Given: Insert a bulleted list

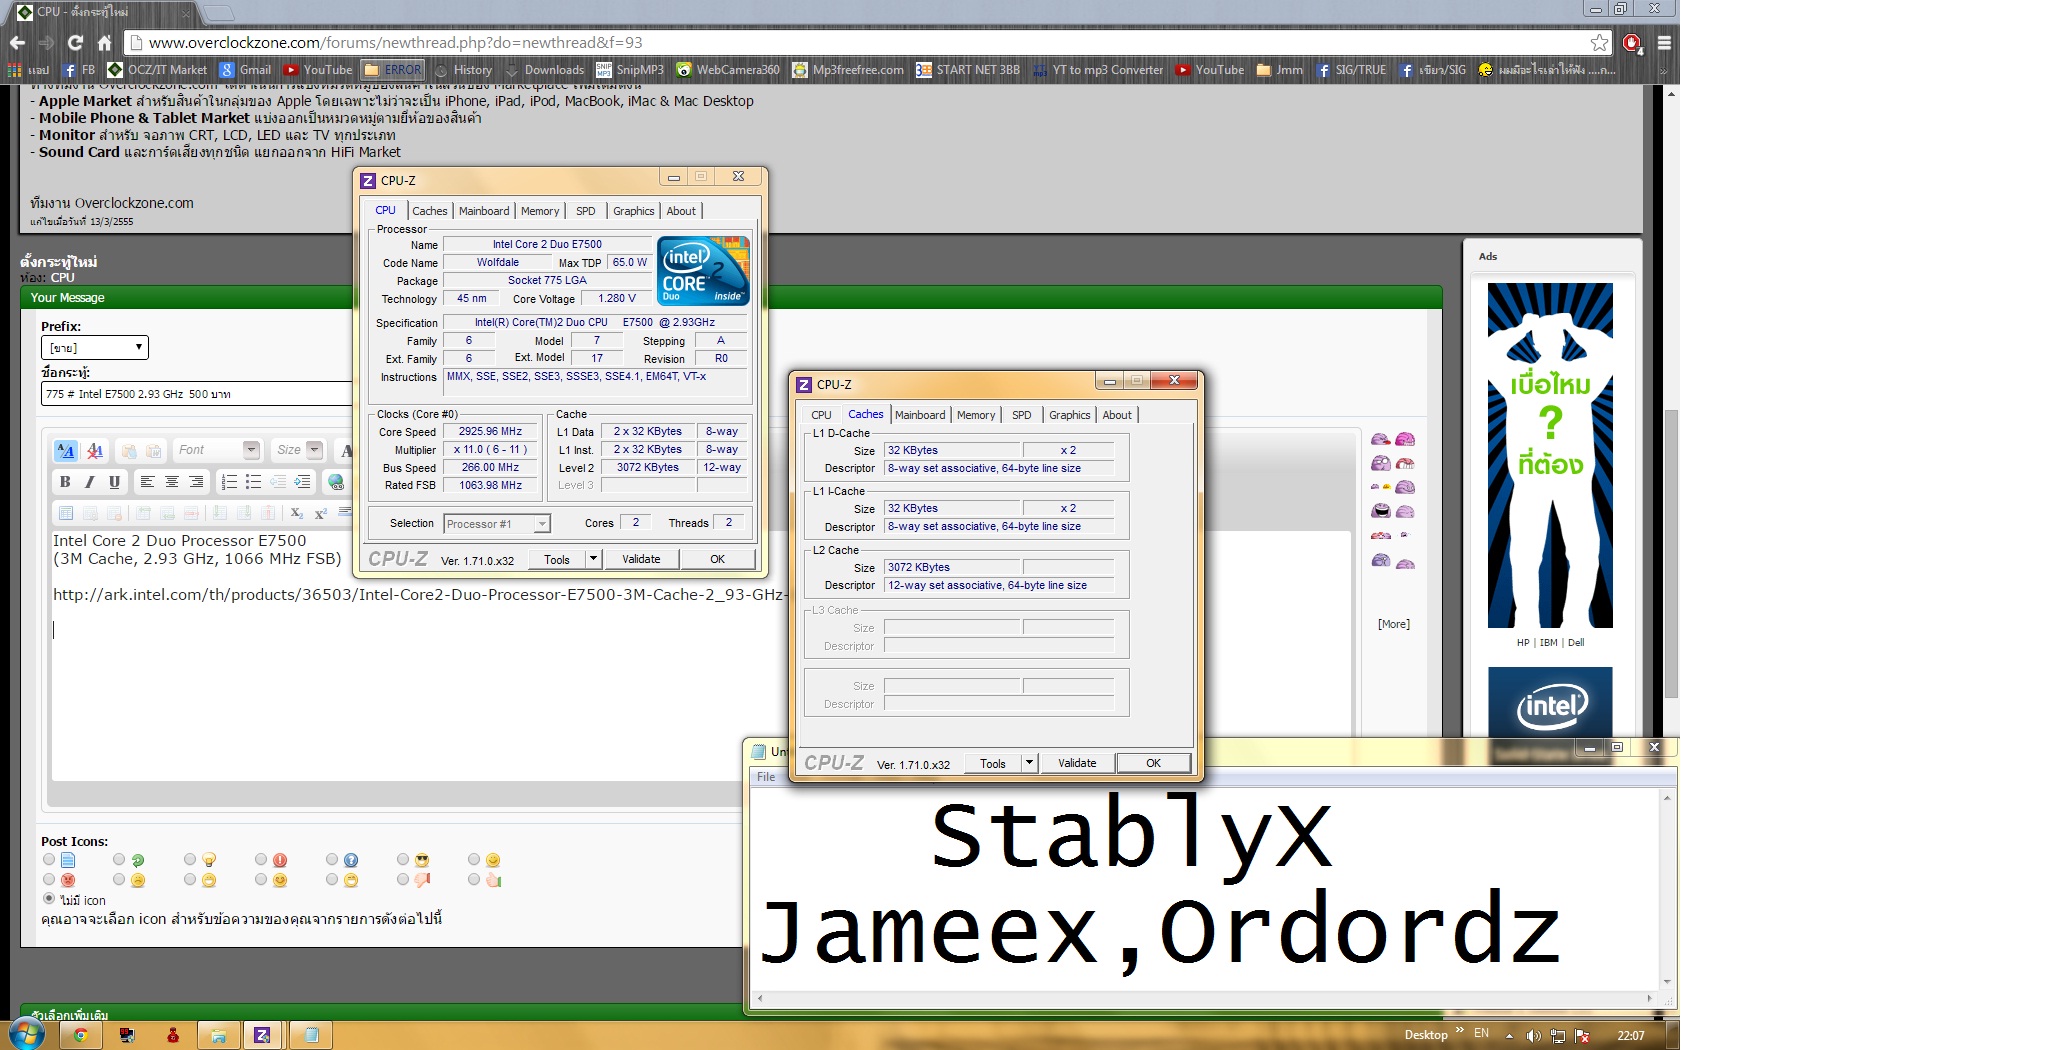Looking at the screenshot, I should click(x=253, y=482).
